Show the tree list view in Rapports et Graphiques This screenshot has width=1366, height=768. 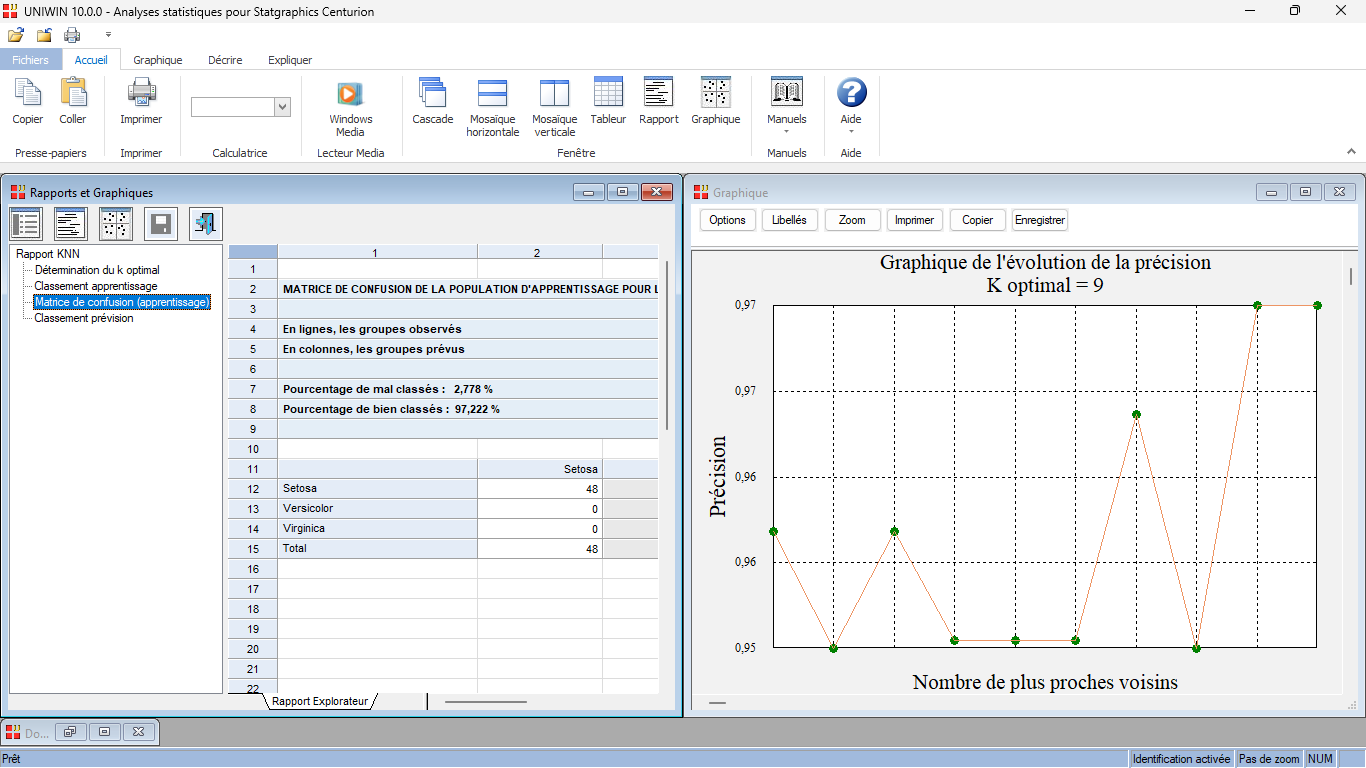click(x=26, y=224)
